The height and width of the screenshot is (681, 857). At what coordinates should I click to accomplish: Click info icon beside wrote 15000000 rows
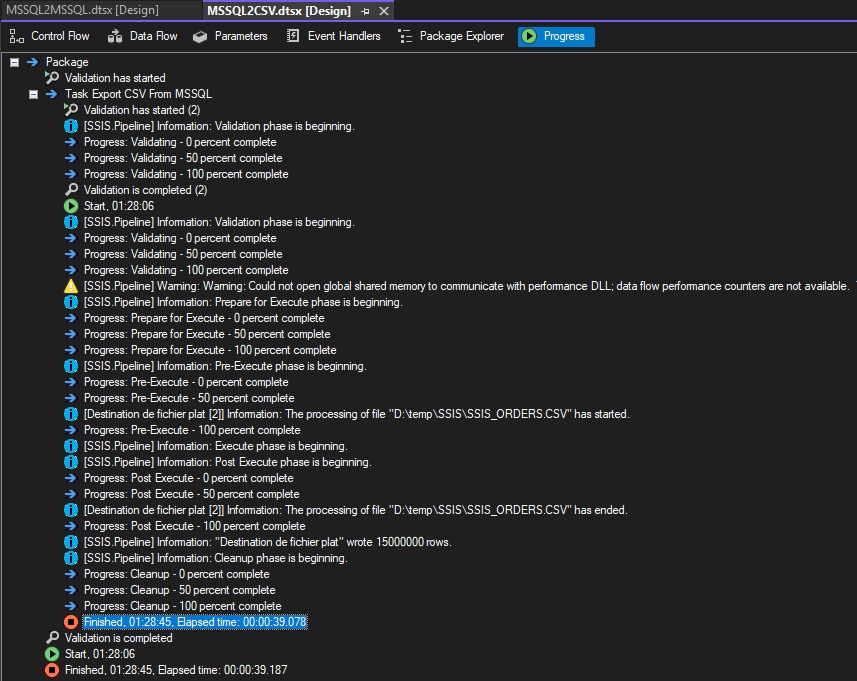point(71,542)
